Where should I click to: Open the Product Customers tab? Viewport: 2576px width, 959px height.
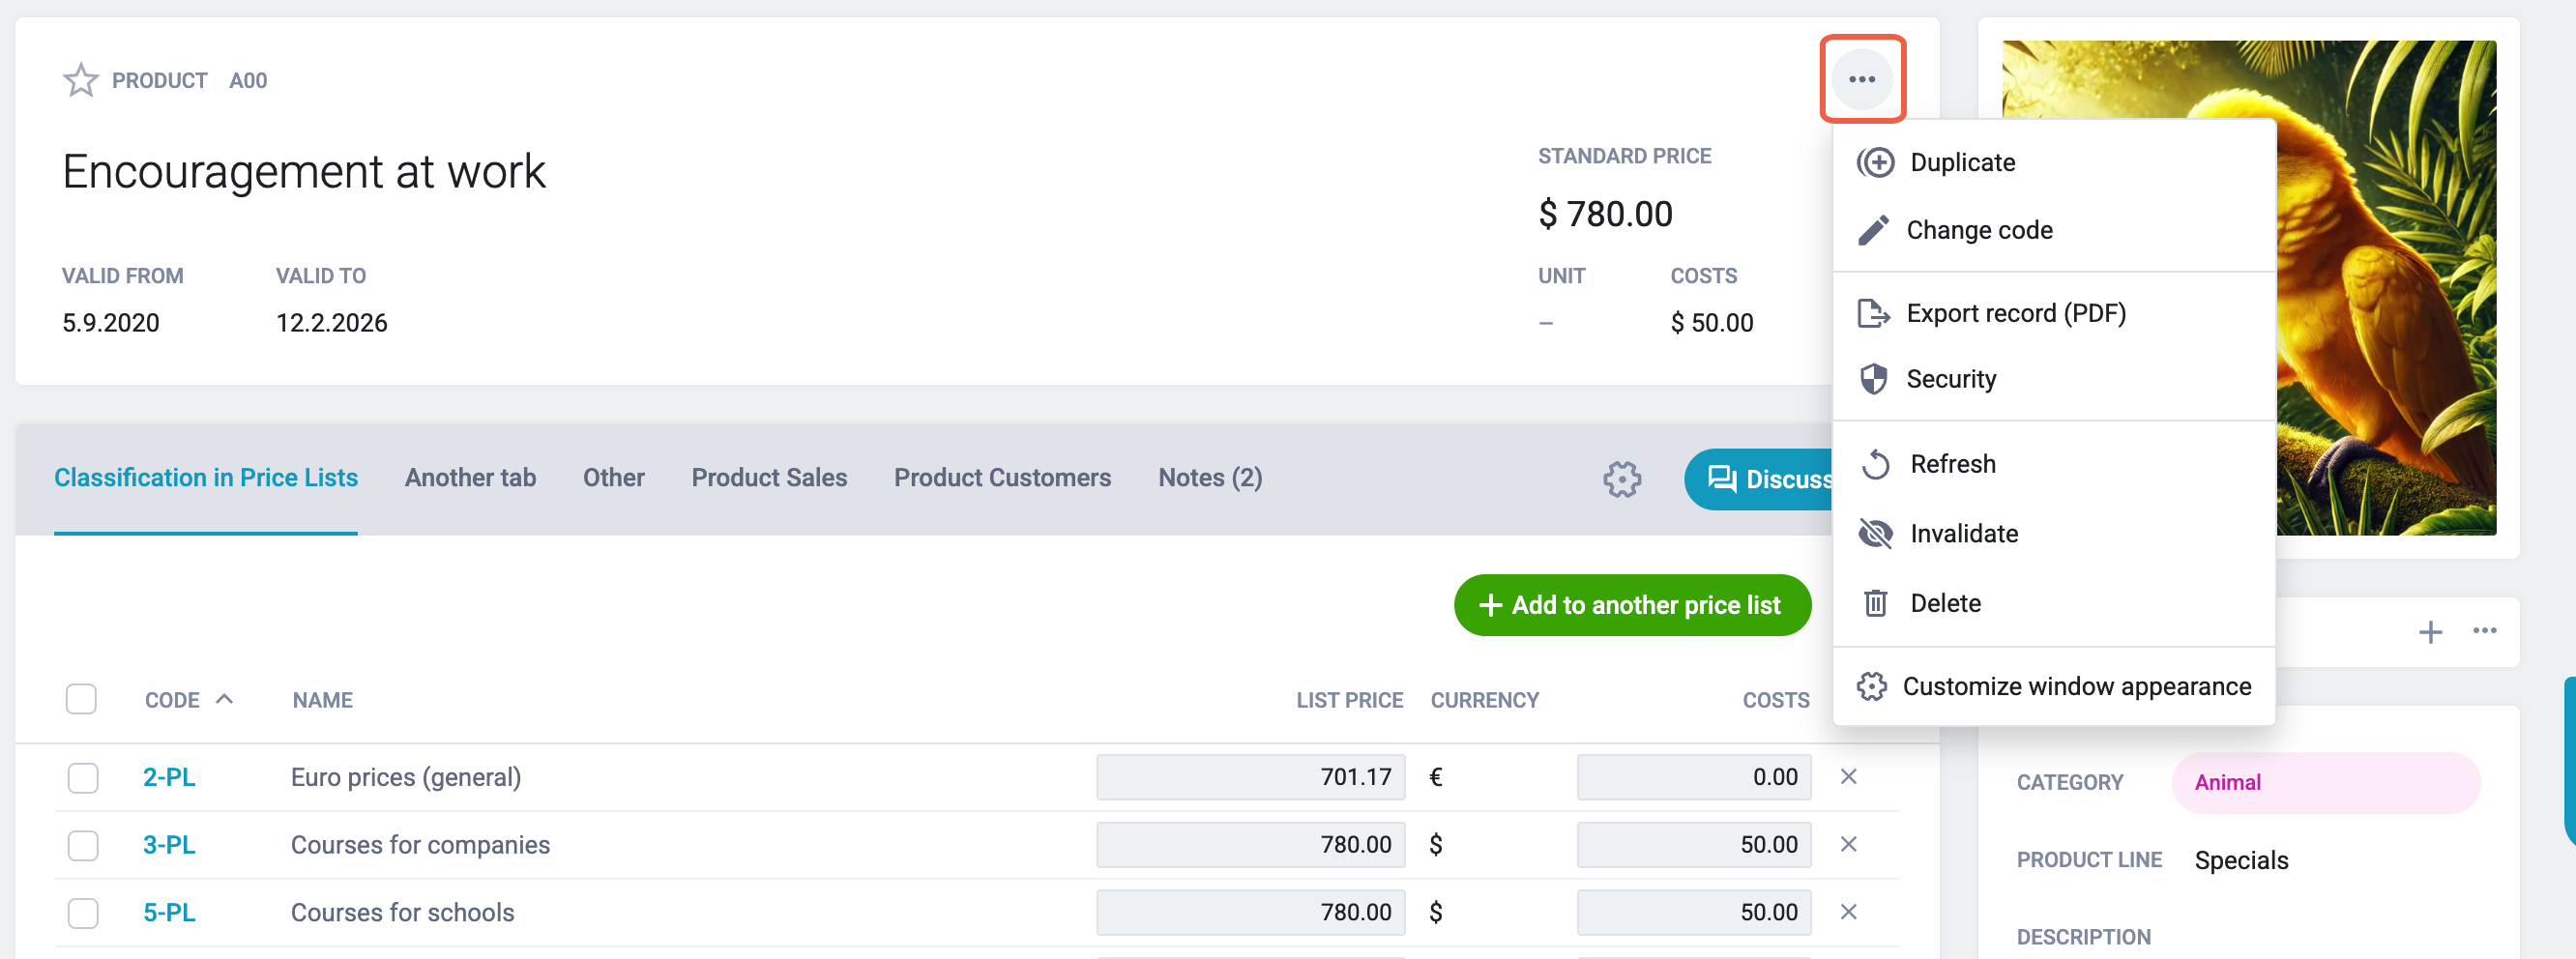coord(1002,478)
